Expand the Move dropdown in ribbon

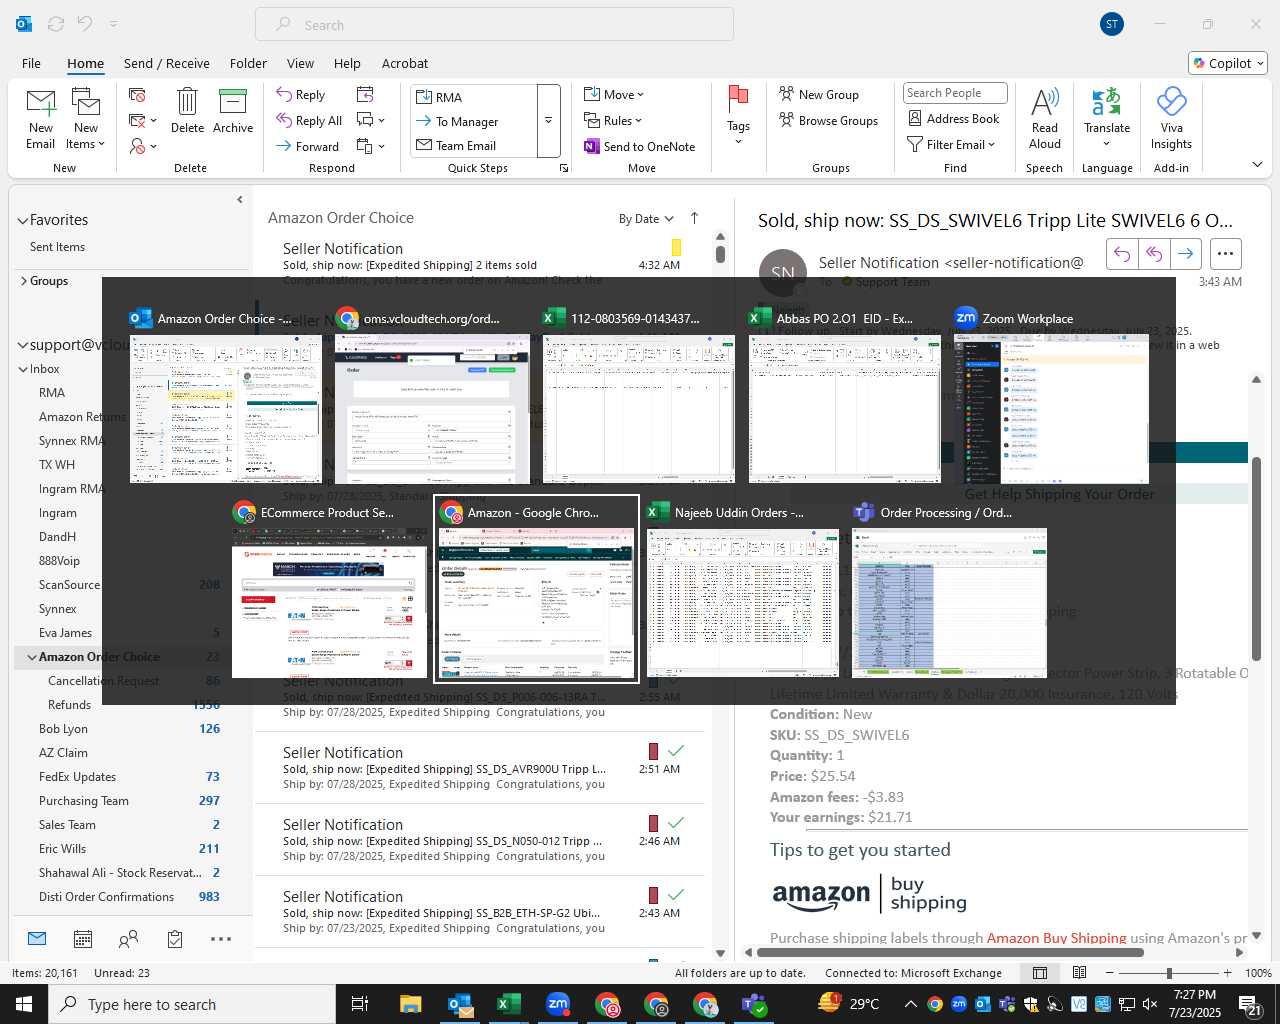pyautogui.click(x=614, y=95)
